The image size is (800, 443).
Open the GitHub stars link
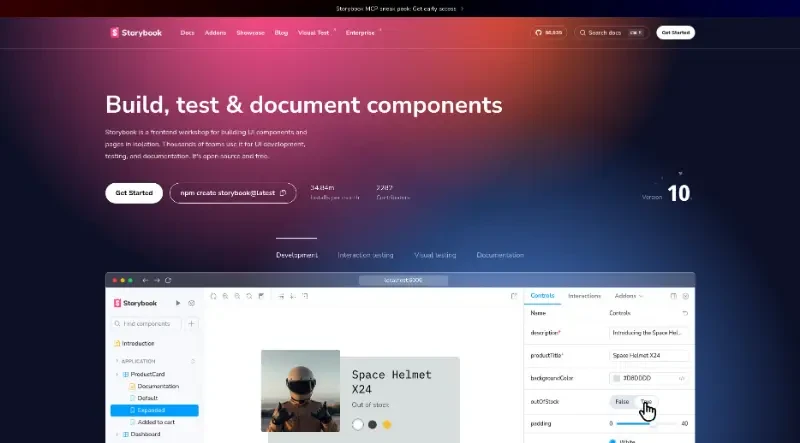(548, 32)
